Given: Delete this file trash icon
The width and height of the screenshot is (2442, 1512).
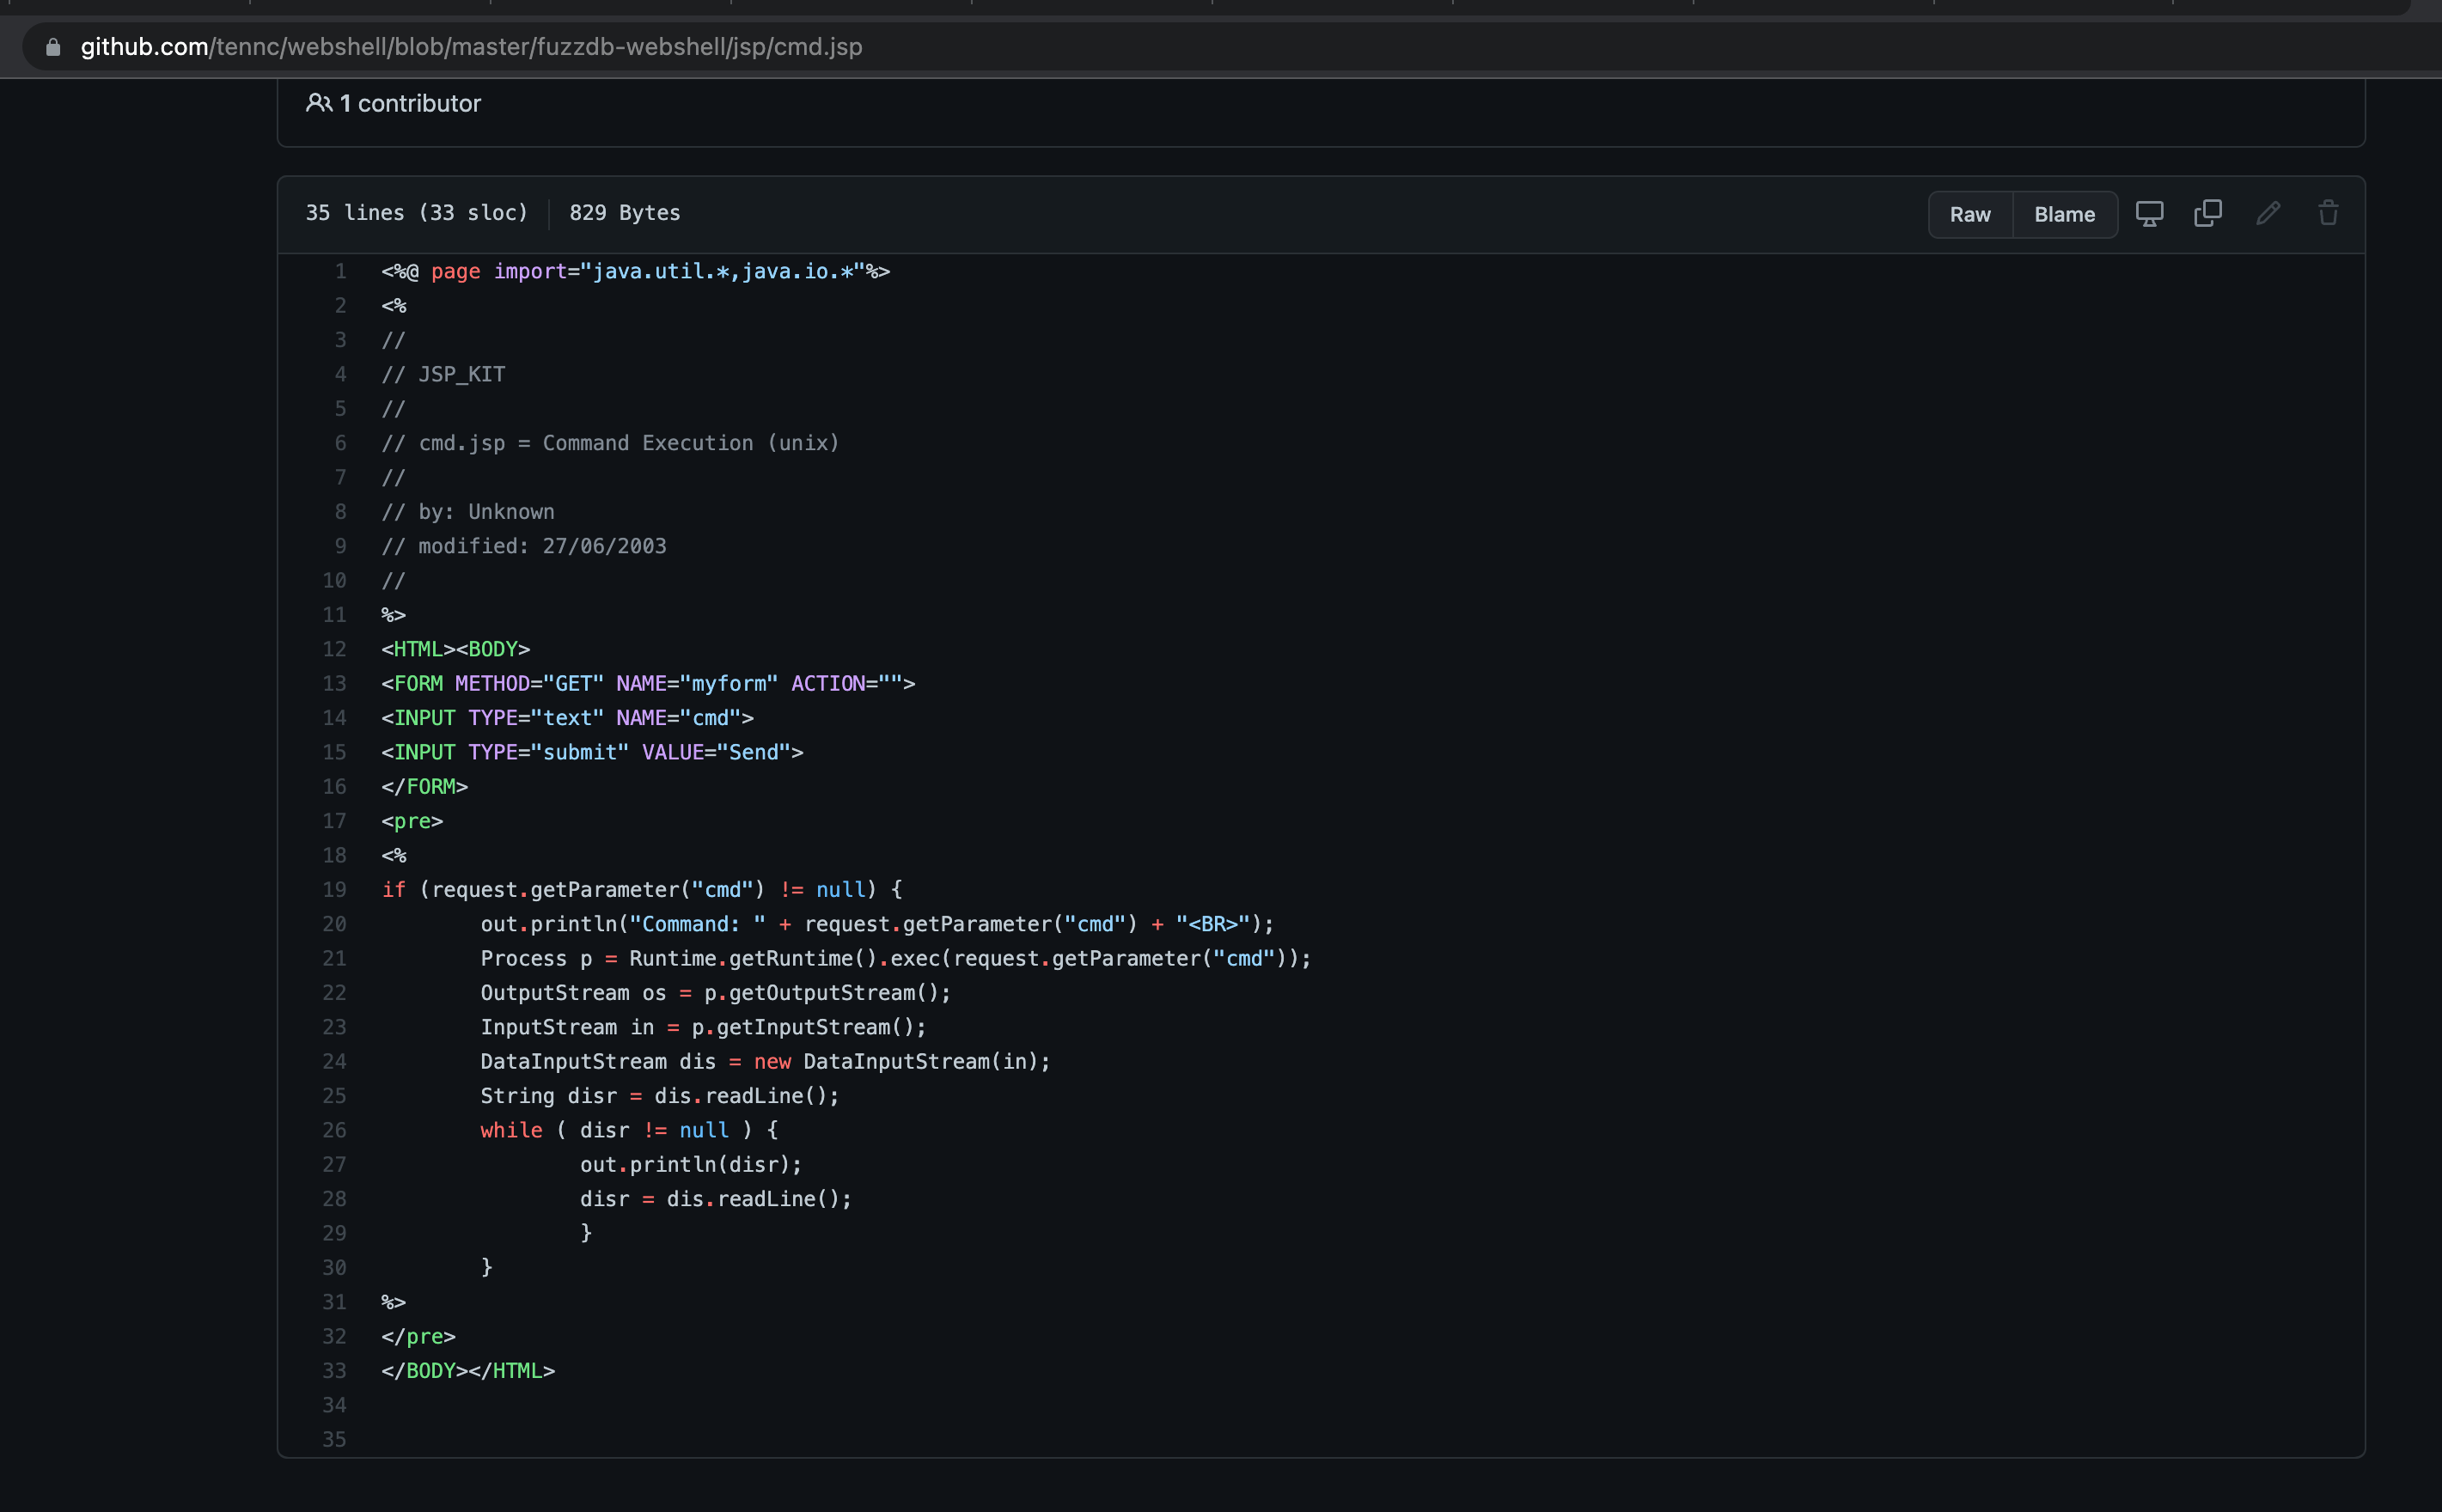Looking at the screenshot, I should coord(2328,213).
